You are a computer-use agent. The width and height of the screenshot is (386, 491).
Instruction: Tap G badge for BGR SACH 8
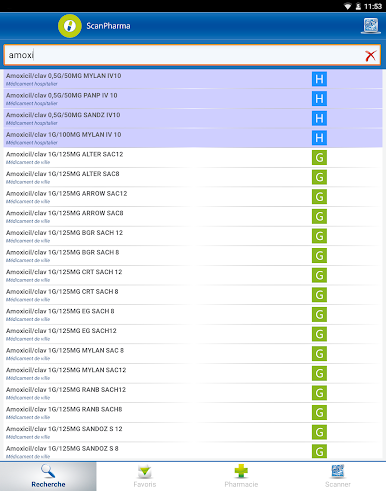tap(319, 256)
